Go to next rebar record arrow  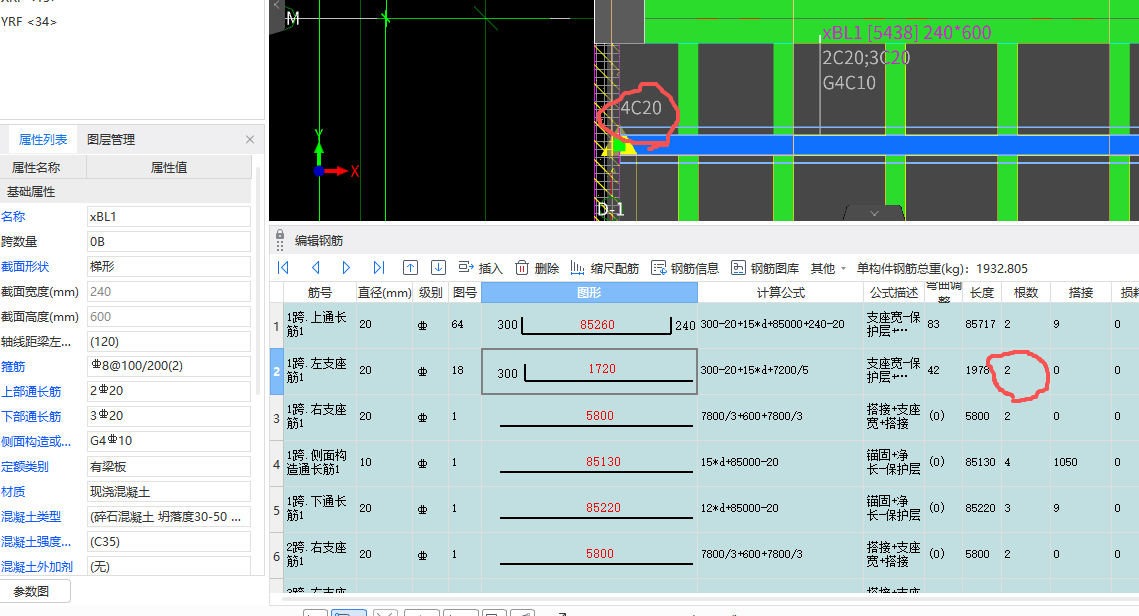pos(346,268)
